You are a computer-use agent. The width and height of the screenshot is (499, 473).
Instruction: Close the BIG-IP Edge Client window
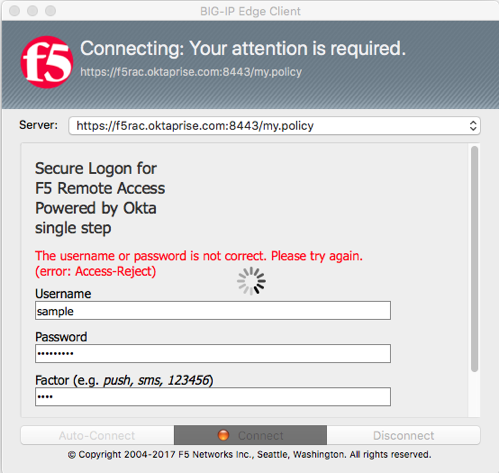(14, 11)
